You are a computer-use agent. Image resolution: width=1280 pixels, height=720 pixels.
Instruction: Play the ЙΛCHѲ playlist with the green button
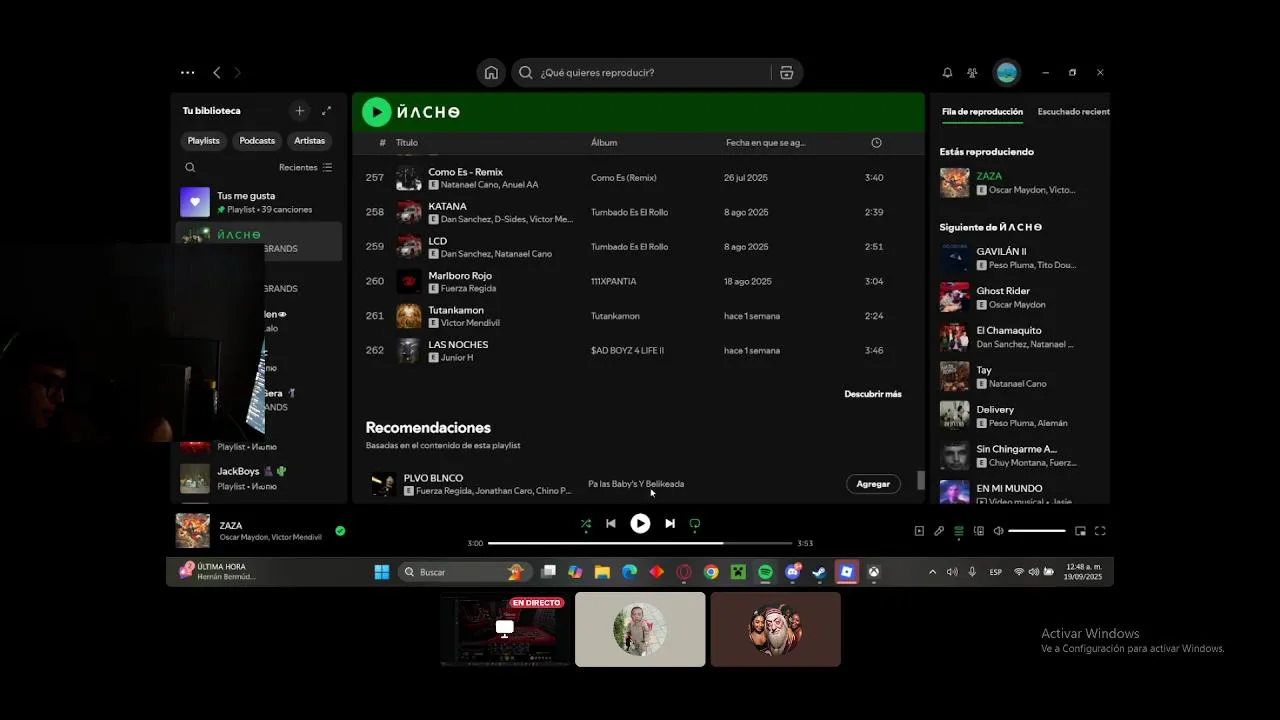click(376, 112)
